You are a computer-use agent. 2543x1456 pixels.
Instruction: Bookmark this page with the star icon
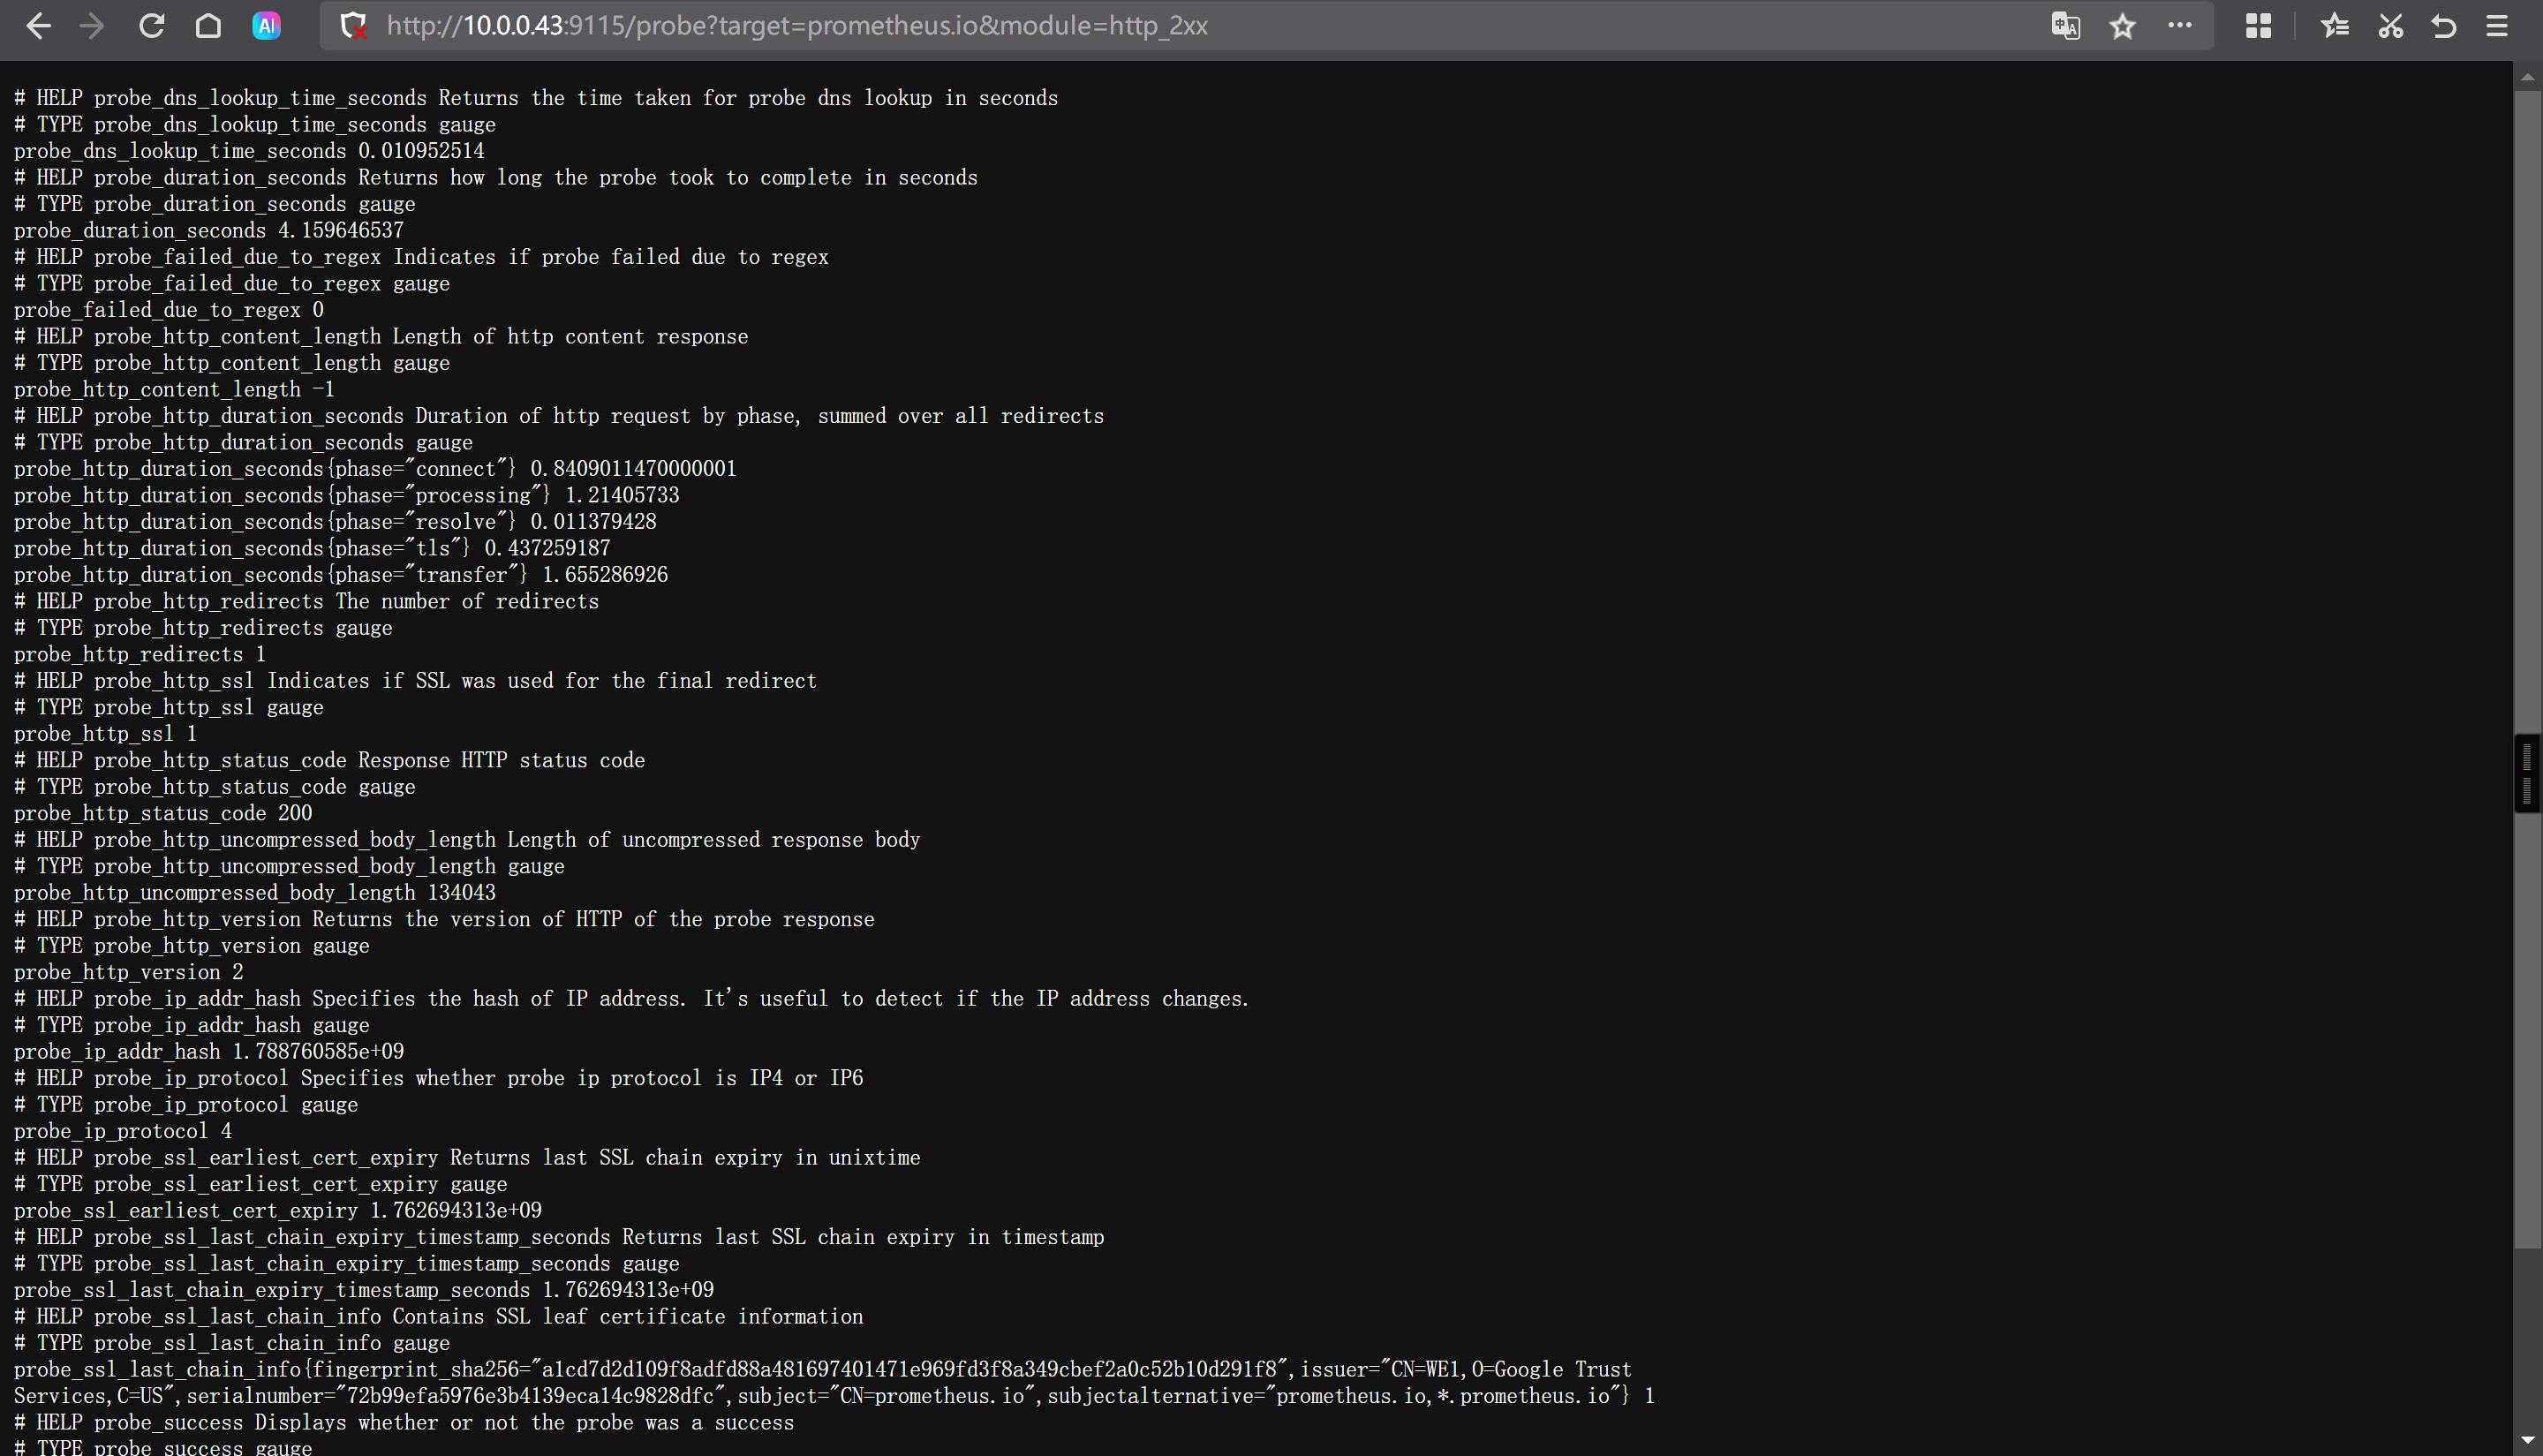(2122, 26)
